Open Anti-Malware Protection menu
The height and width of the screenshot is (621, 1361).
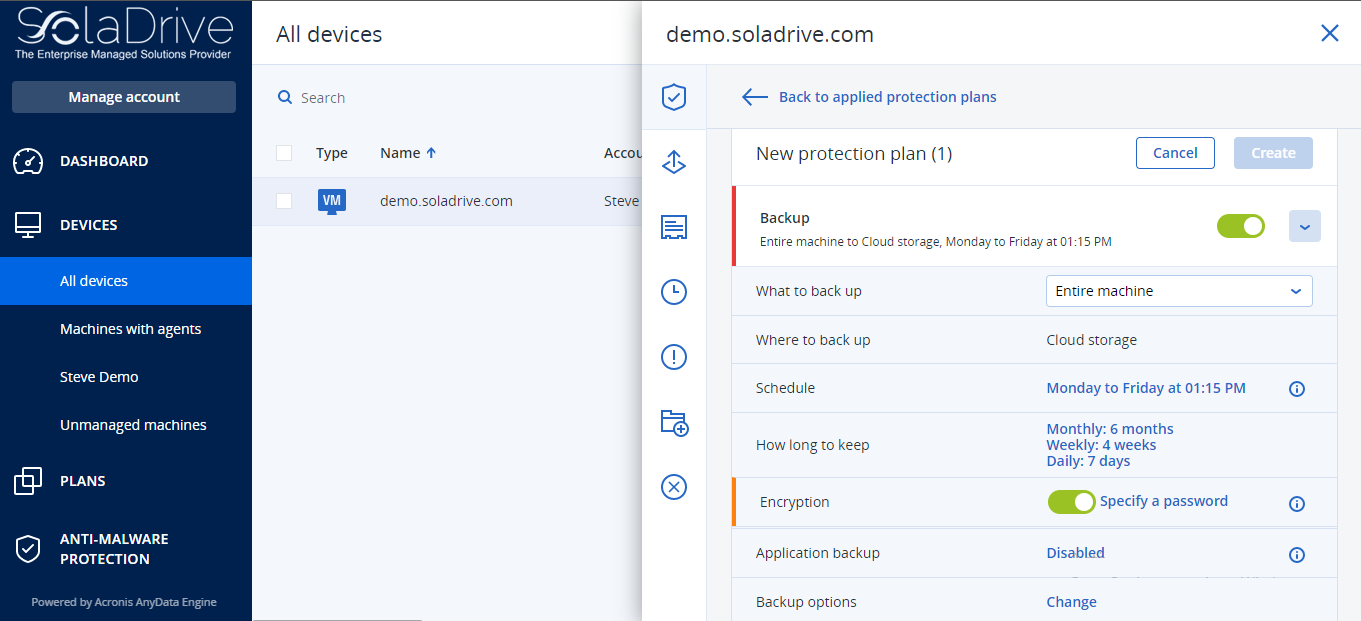[x=114, y=549]
